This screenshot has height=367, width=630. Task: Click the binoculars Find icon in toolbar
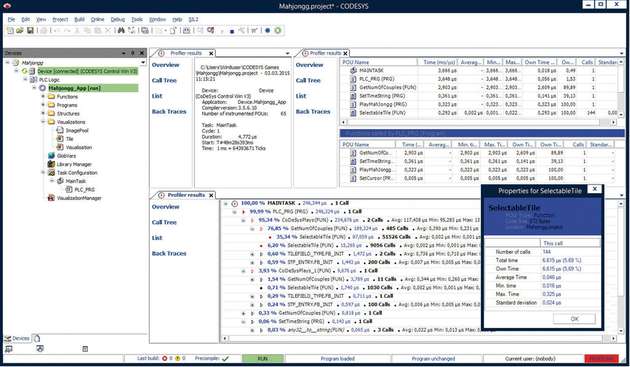coord(121,31)
